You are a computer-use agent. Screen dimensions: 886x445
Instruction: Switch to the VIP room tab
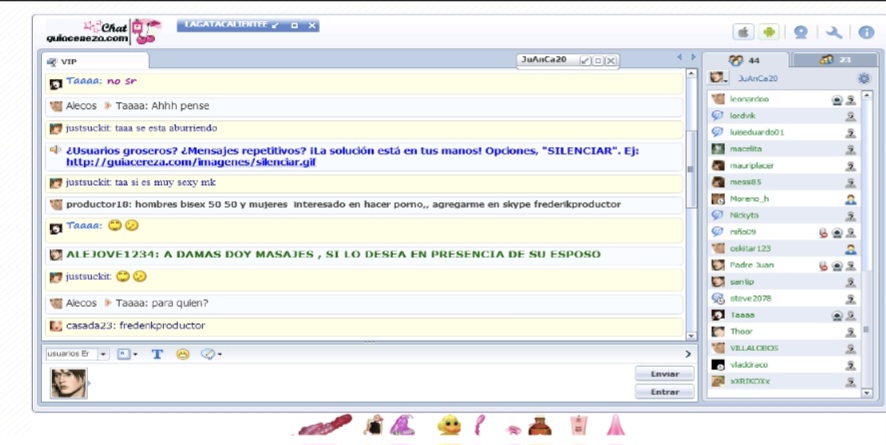click(x=94, y=62)
